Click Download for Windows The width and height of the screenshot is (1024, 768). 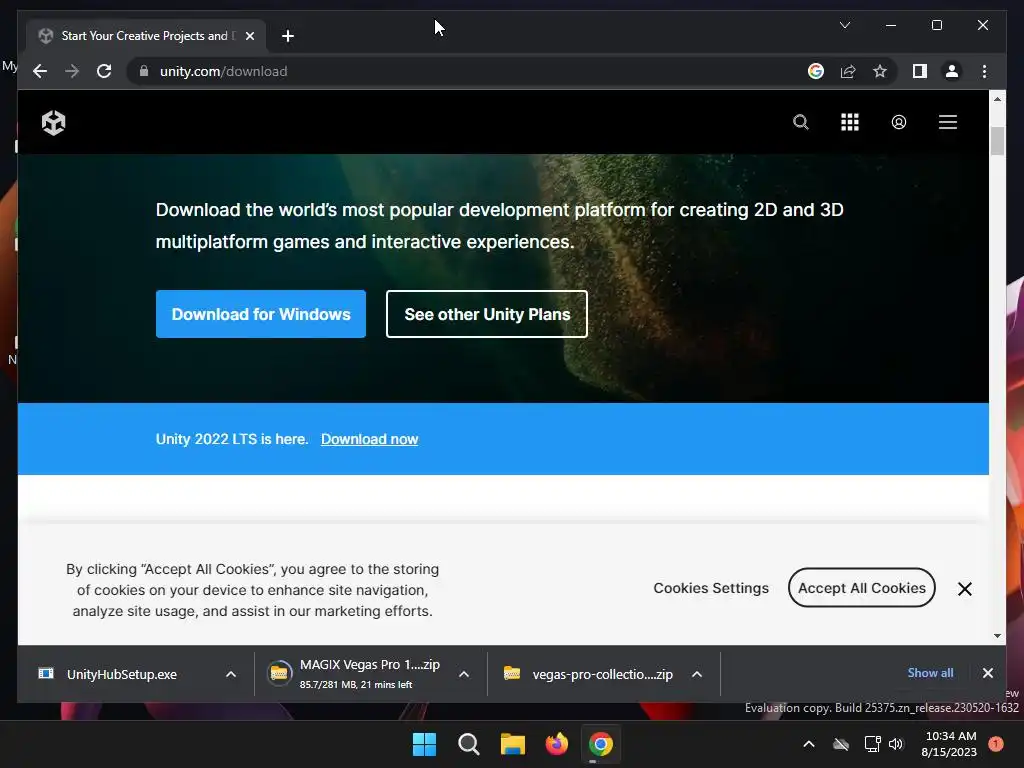tap(261, 314)
